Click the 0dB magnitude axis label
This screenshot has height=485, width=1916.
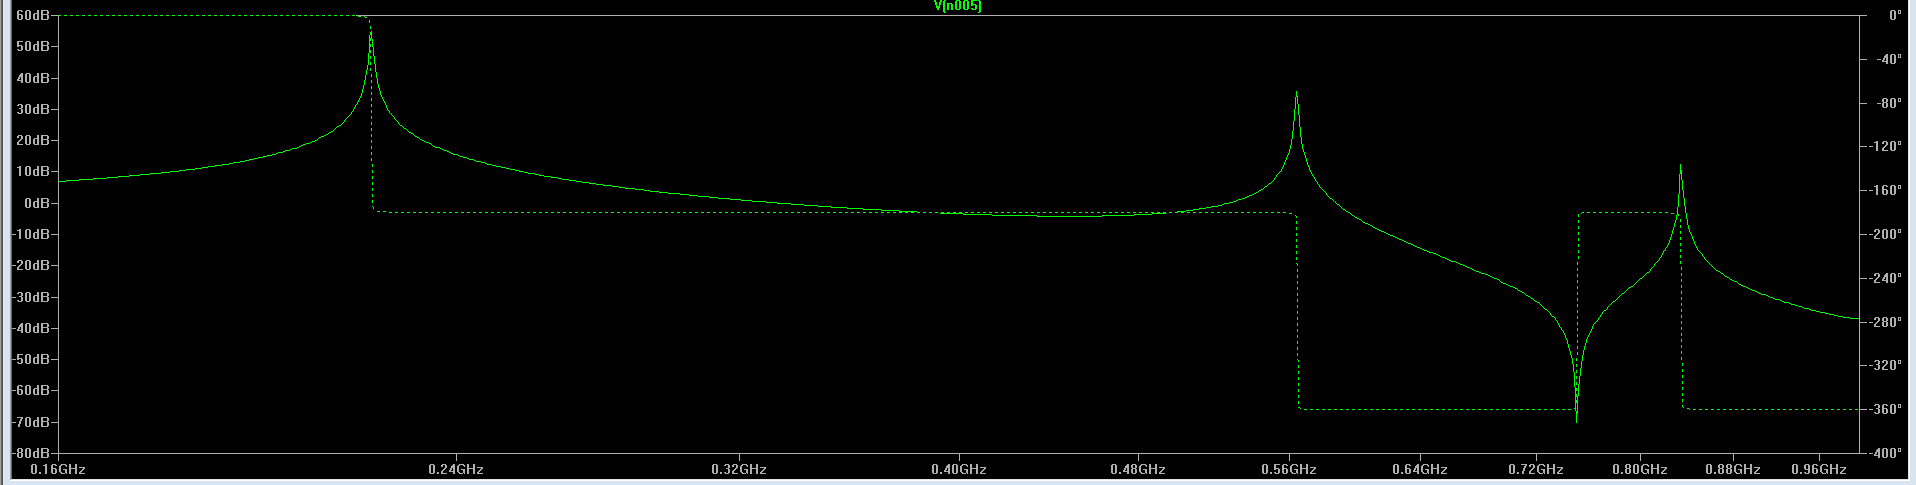click(36, 203)
